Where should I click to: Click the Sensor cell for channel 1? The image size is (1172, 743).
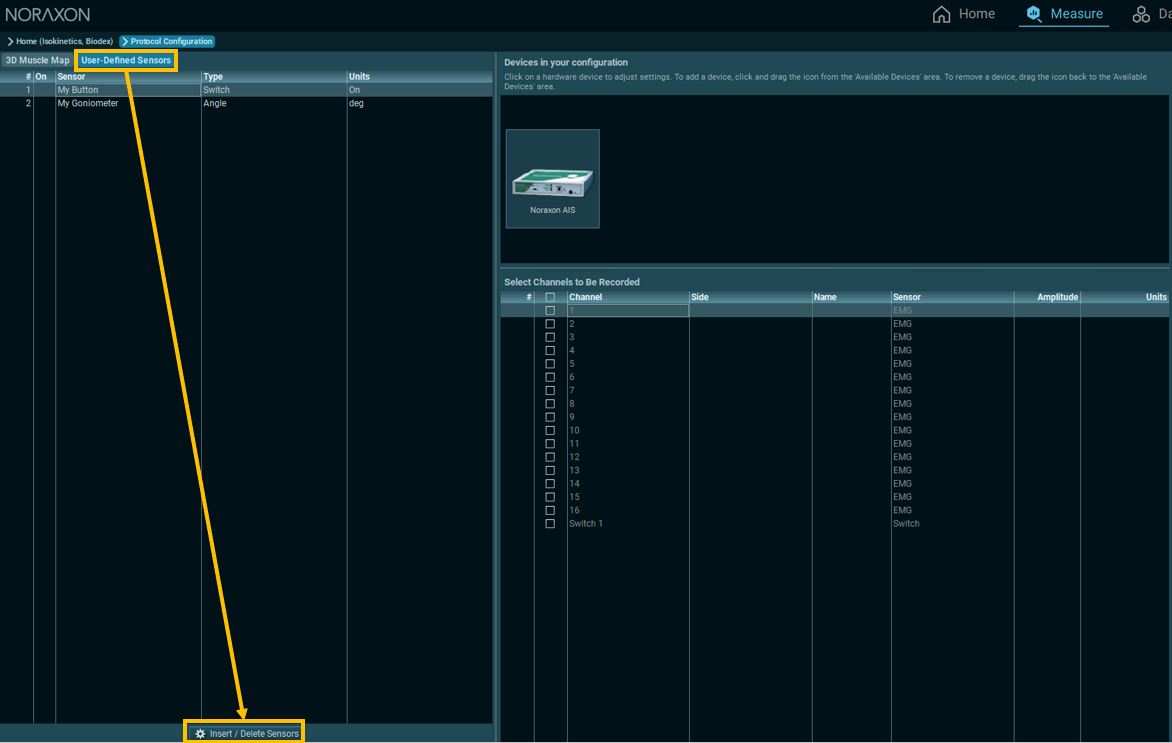point(950,311)
